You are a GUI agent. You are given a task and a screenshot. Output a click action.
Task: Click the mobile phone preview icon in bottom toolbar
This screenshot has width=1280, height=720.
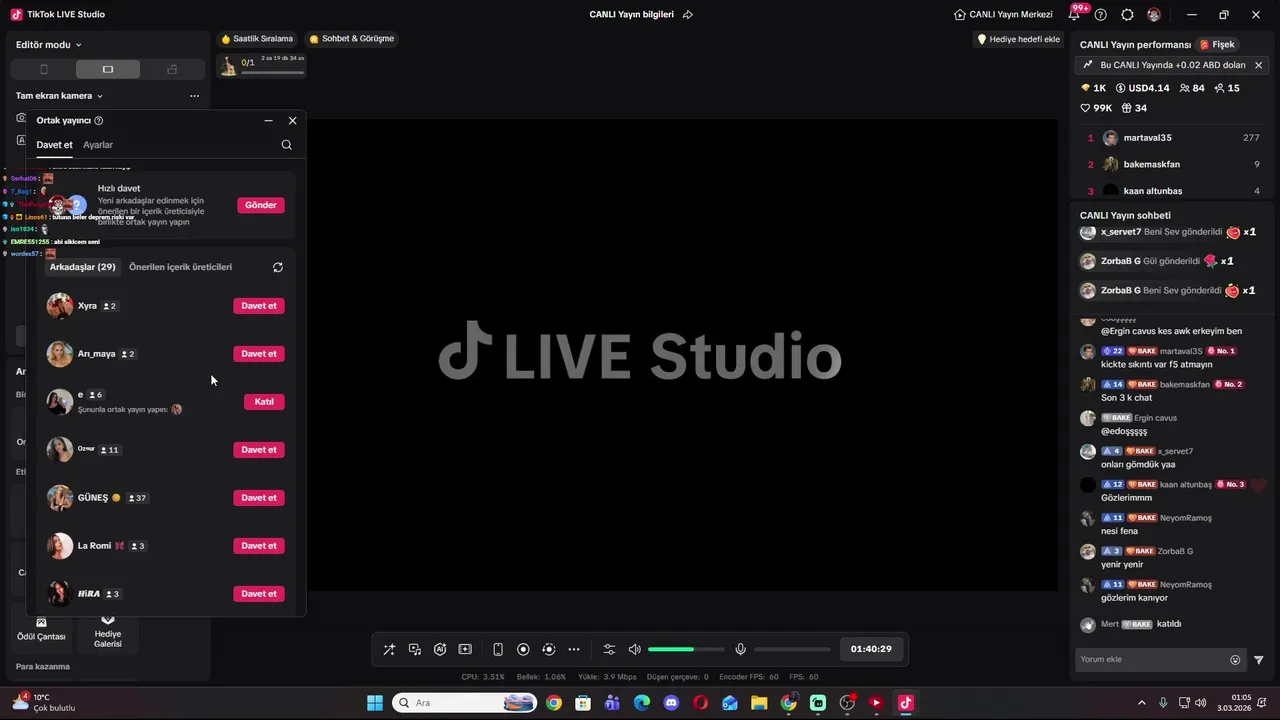(x=498, y=649)
